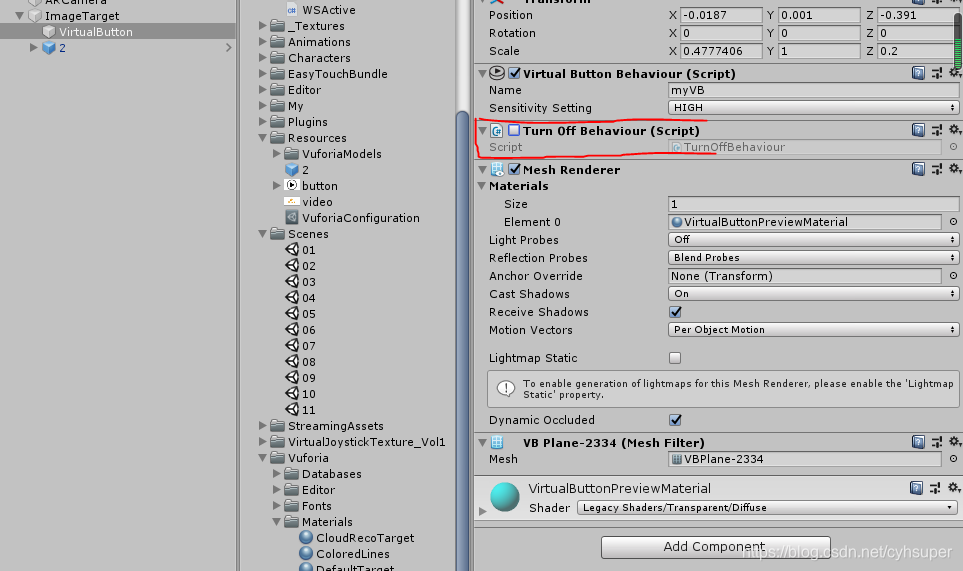Expand the VuforiaModels folder

[276, 153]
